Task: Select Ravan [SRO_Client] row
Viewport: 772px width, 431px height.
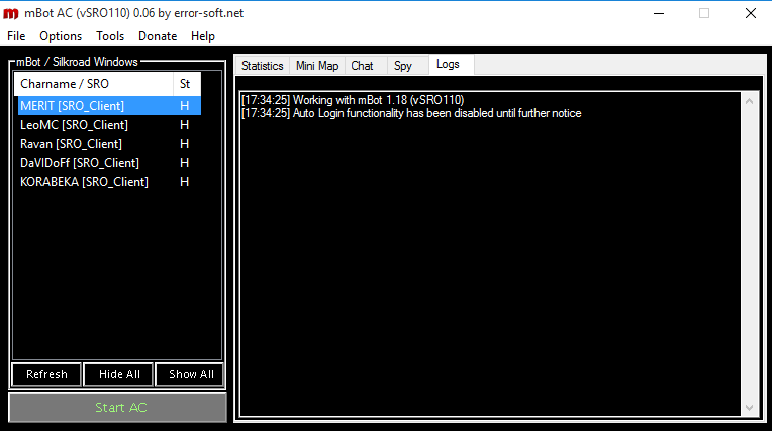Action: (109, 144)
